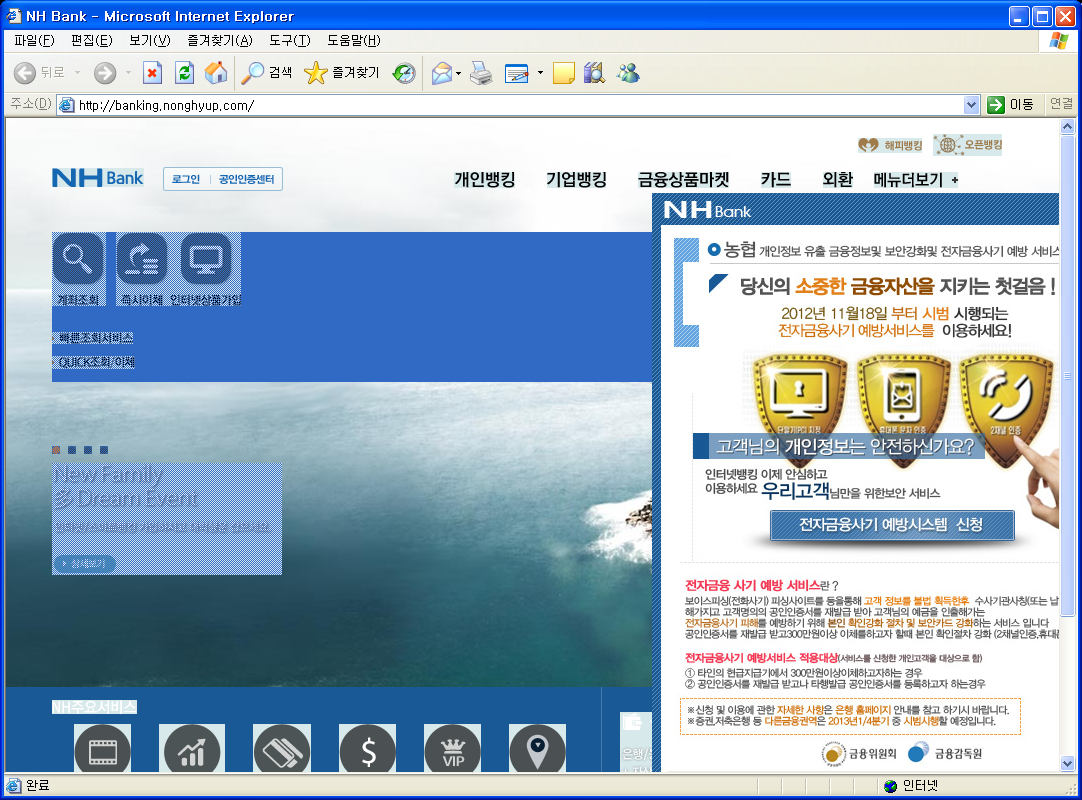
Task: Open Favorites star in toolbar
Action: pos(342,72)
